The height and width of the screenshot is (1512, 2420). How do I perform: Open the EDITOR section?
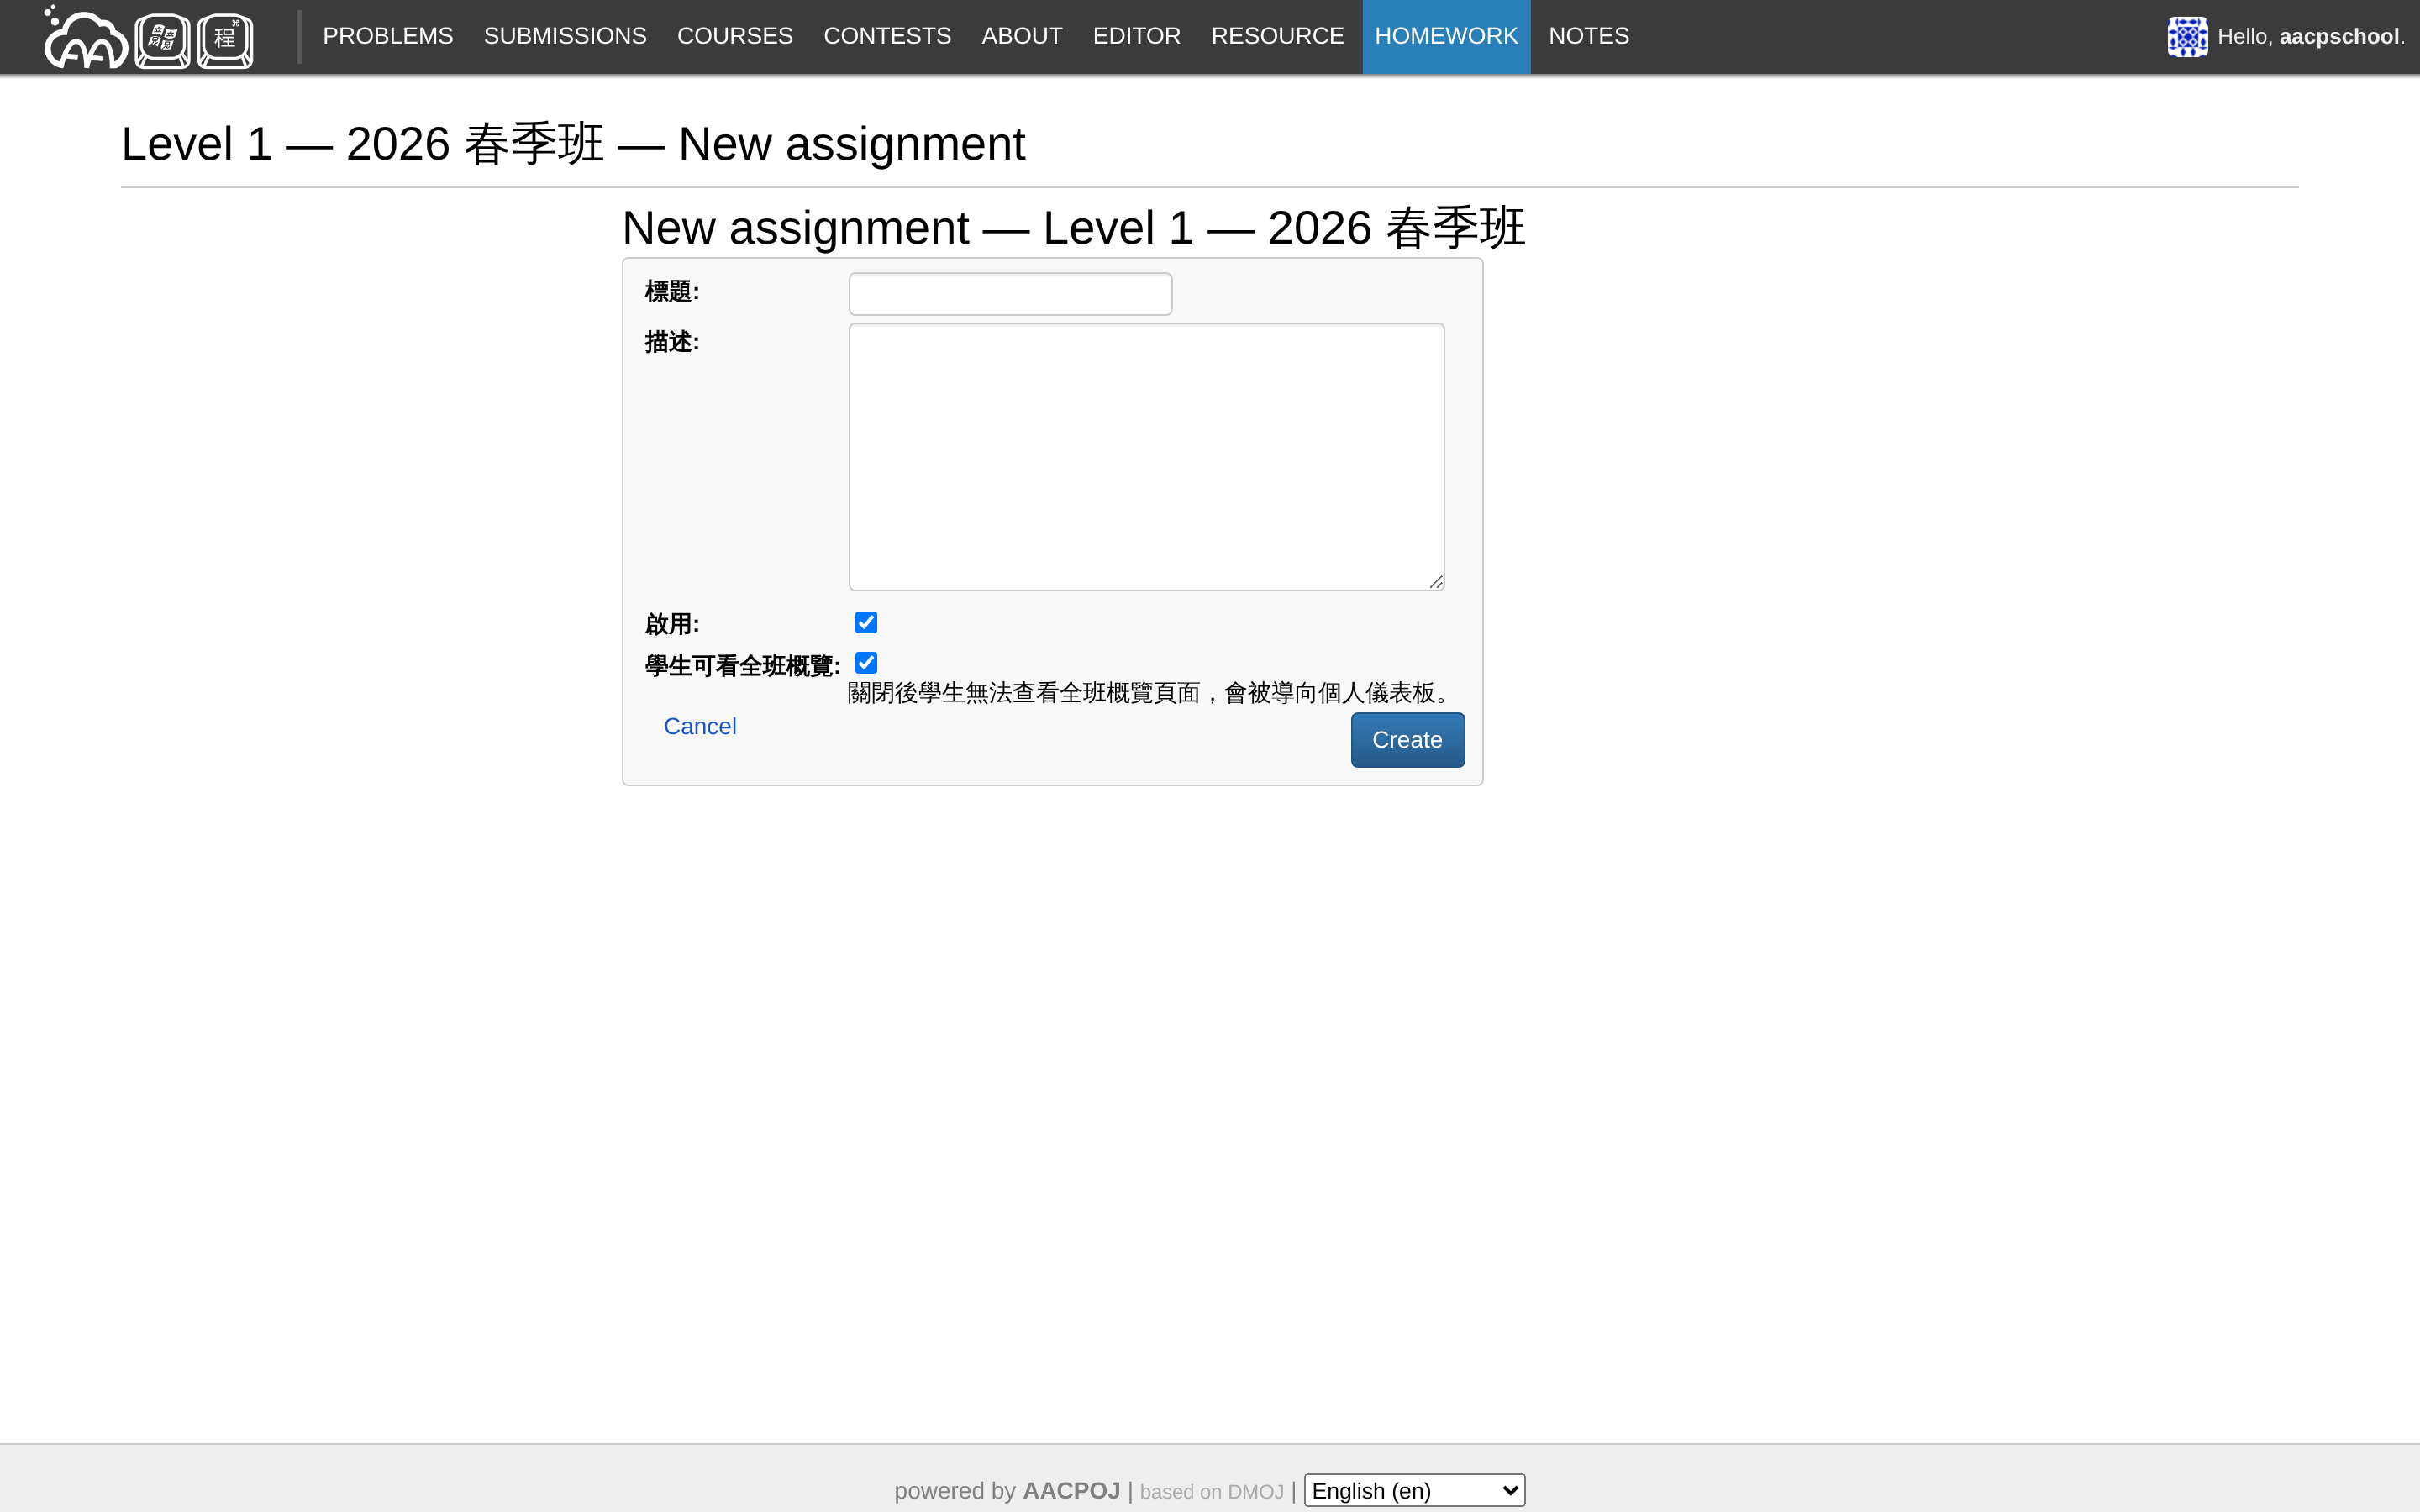[x=1137, y=36]
